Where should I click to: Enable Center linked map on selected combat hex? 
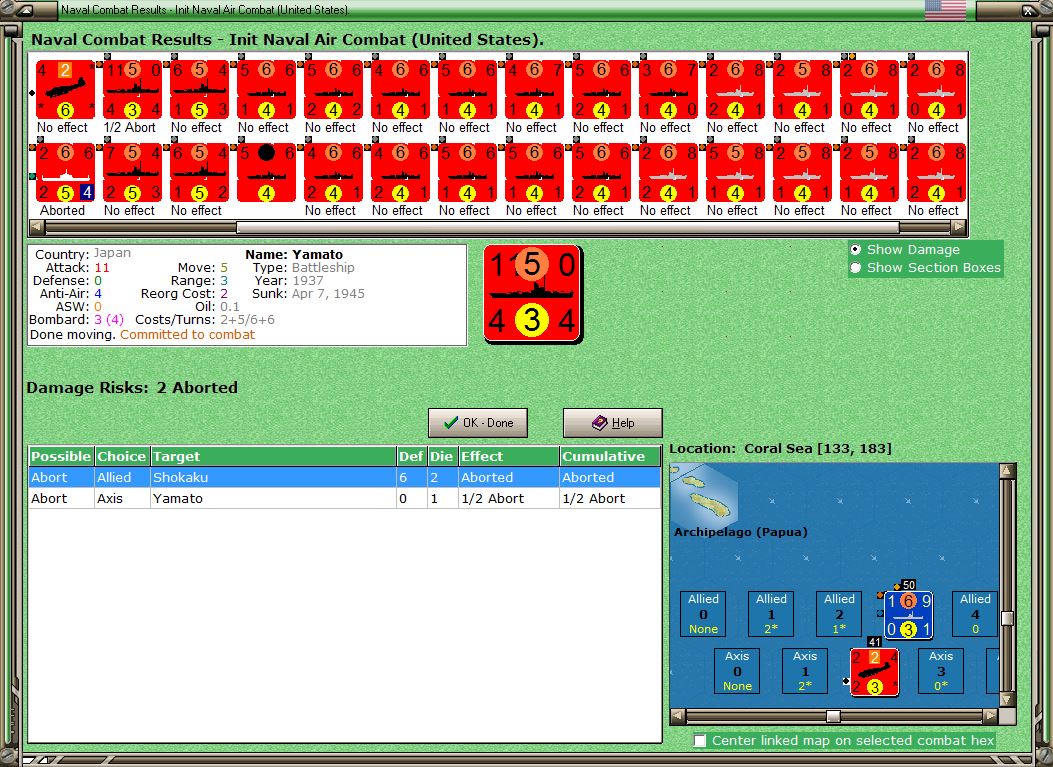[x=700, y=740]
